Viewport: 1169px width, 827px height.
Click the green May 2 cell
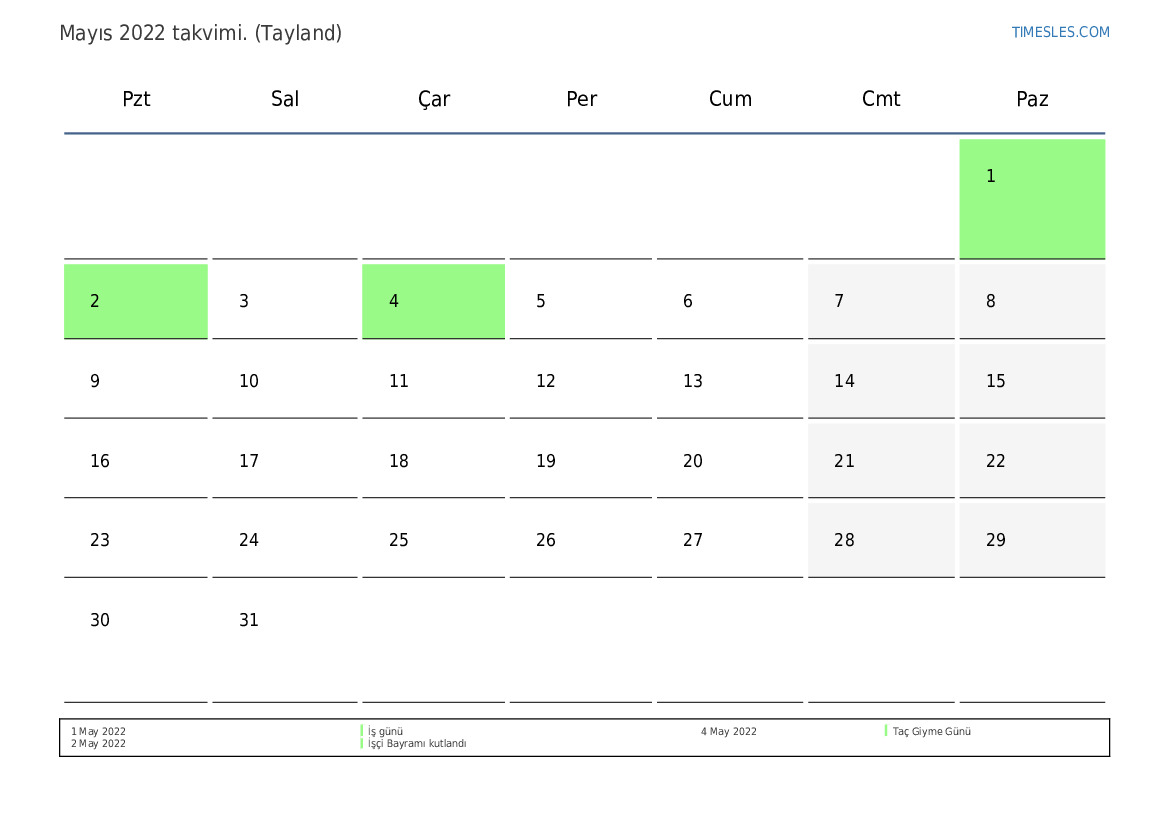[x=136, y=301]
